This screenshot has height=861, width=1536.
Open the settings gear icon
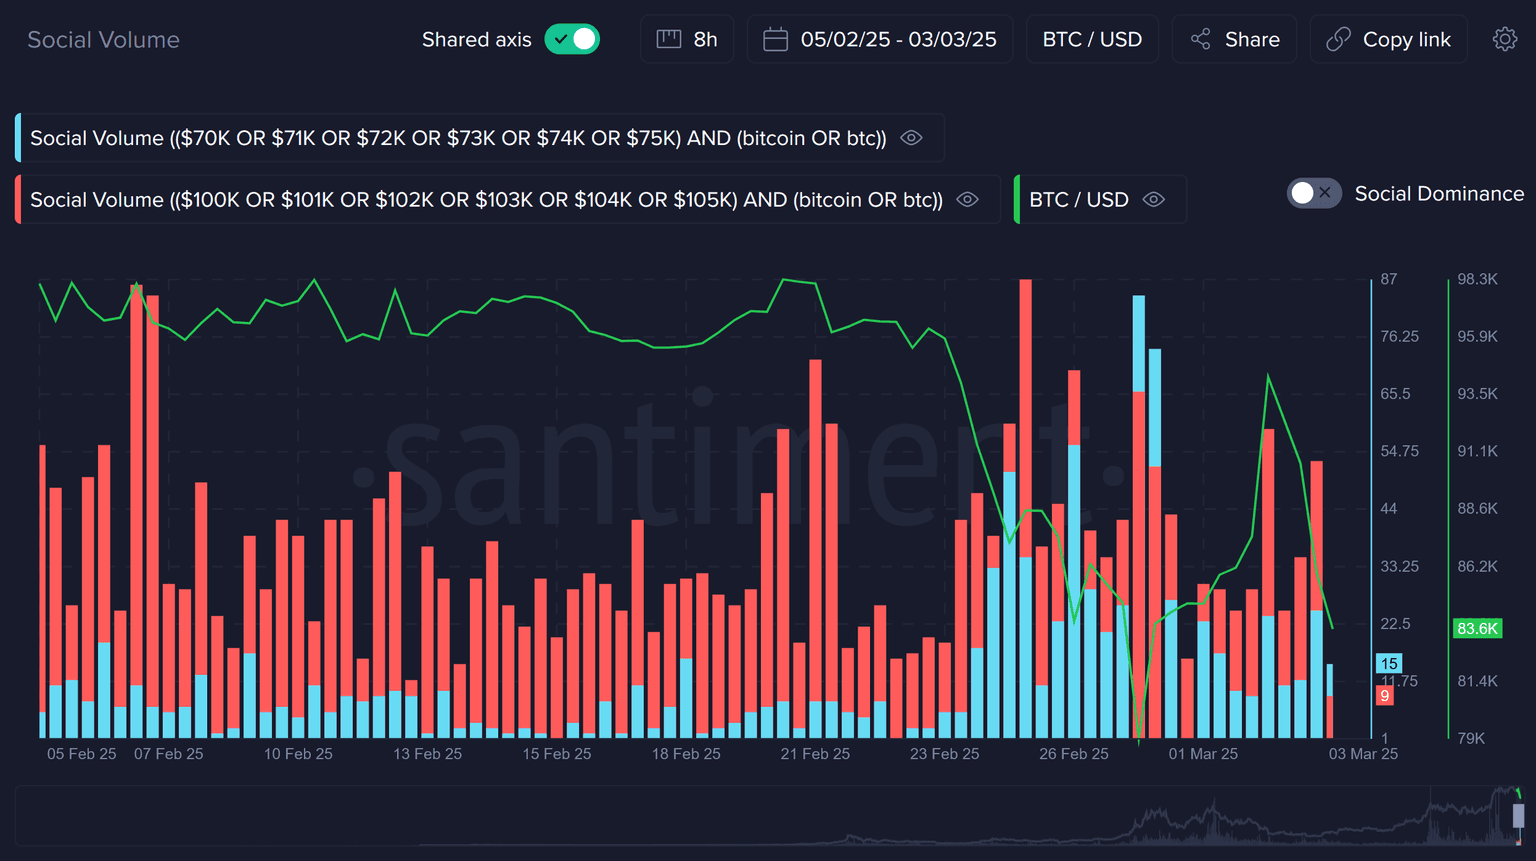coord(1504,39)
